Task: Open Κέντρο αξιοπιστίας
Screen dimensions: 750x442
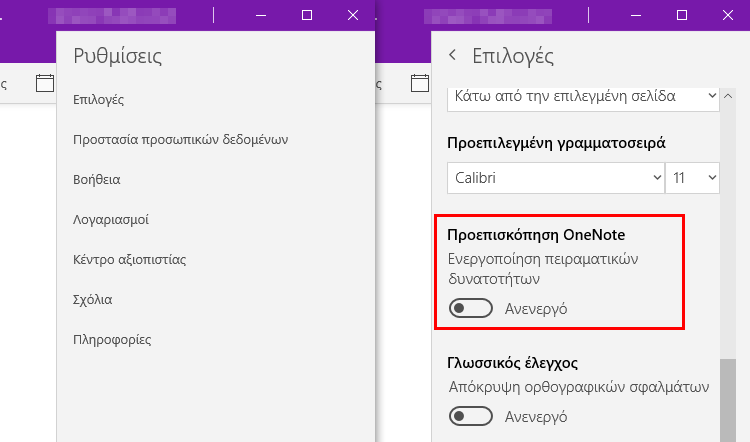Action: pos(129,260)
